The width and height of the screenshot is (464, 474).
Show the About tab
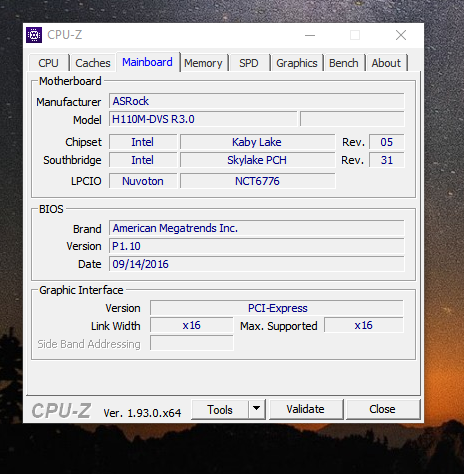(x=386, y=63)
